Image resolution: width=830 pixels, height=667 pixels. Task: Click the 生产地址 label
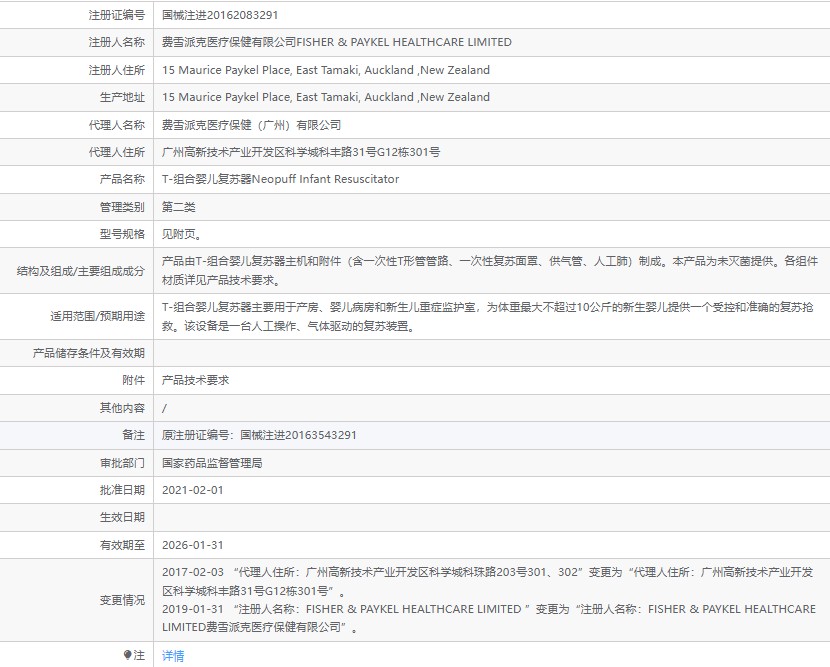[x=122, y=97]
